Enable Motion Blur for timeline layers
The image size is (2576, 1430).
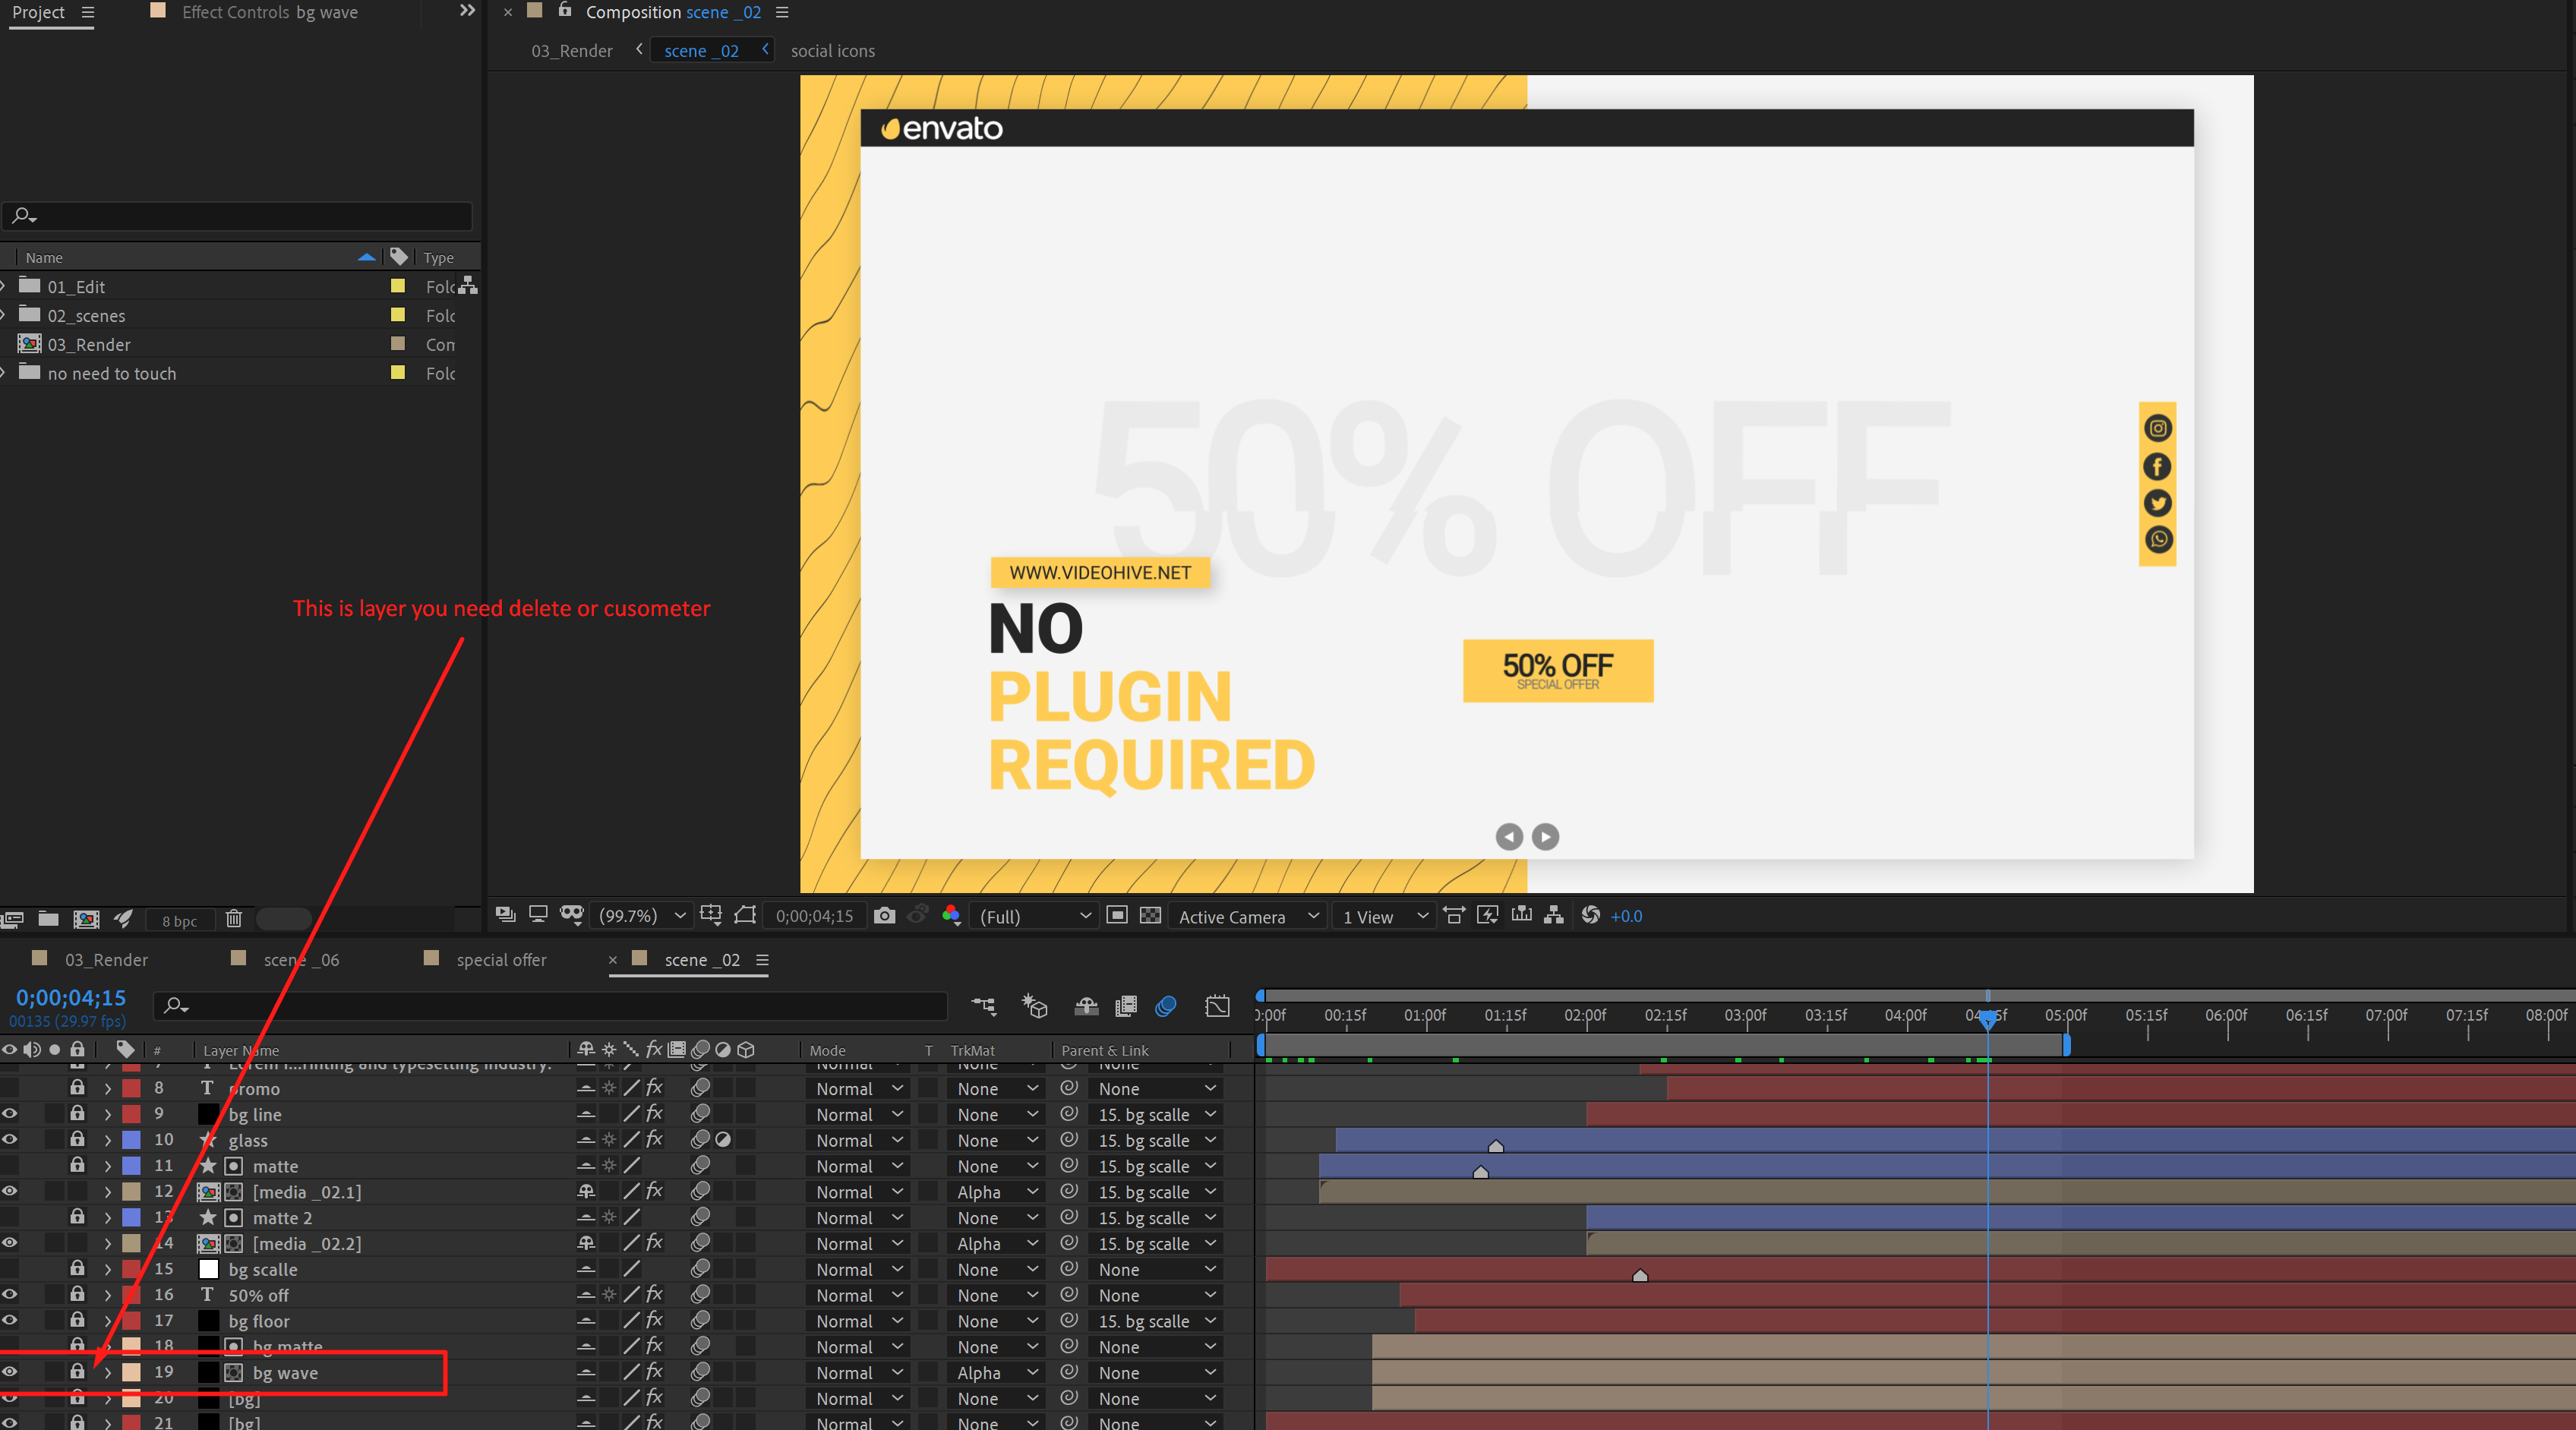1165,1006
